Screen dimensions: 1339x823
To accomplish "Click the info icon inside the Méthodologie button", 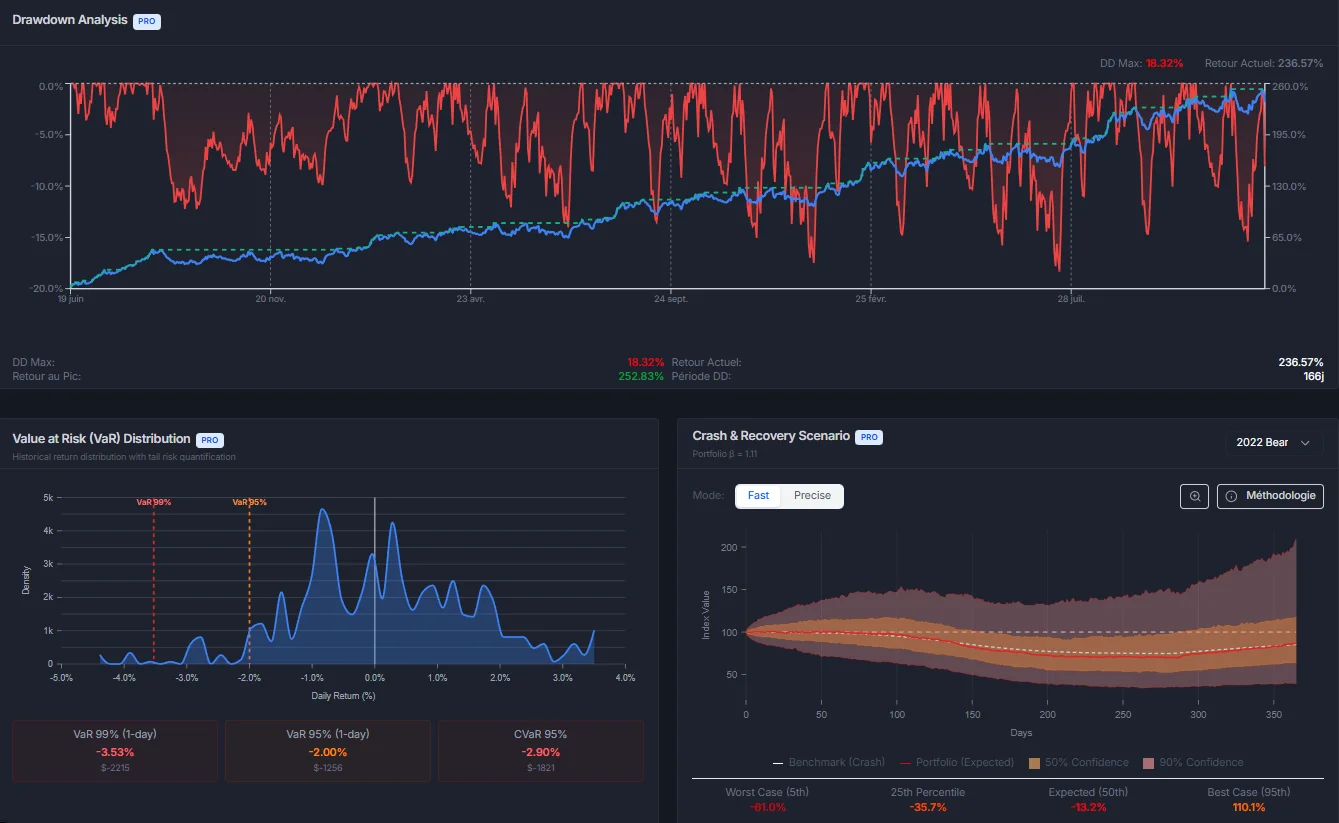I will [x=1229, y=495].
